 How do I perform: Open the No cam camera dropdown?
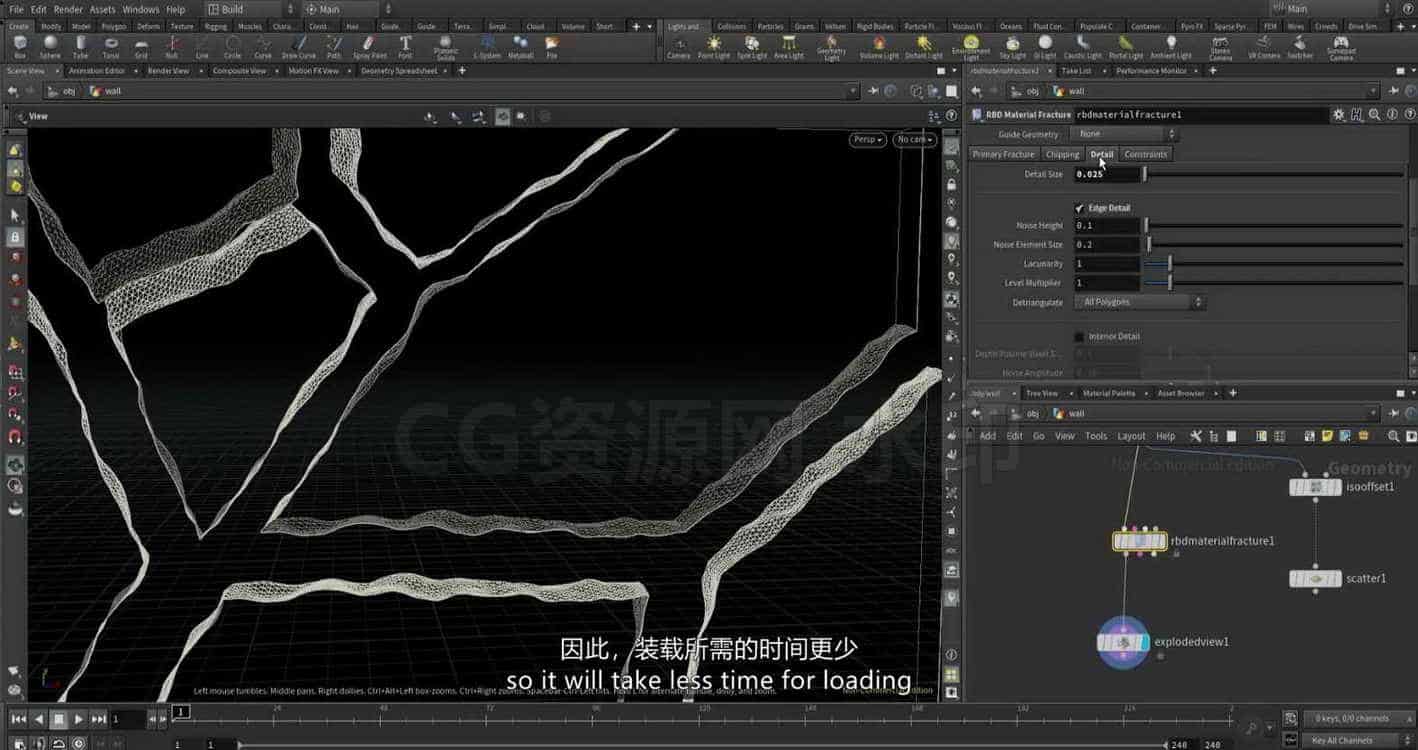914,140
